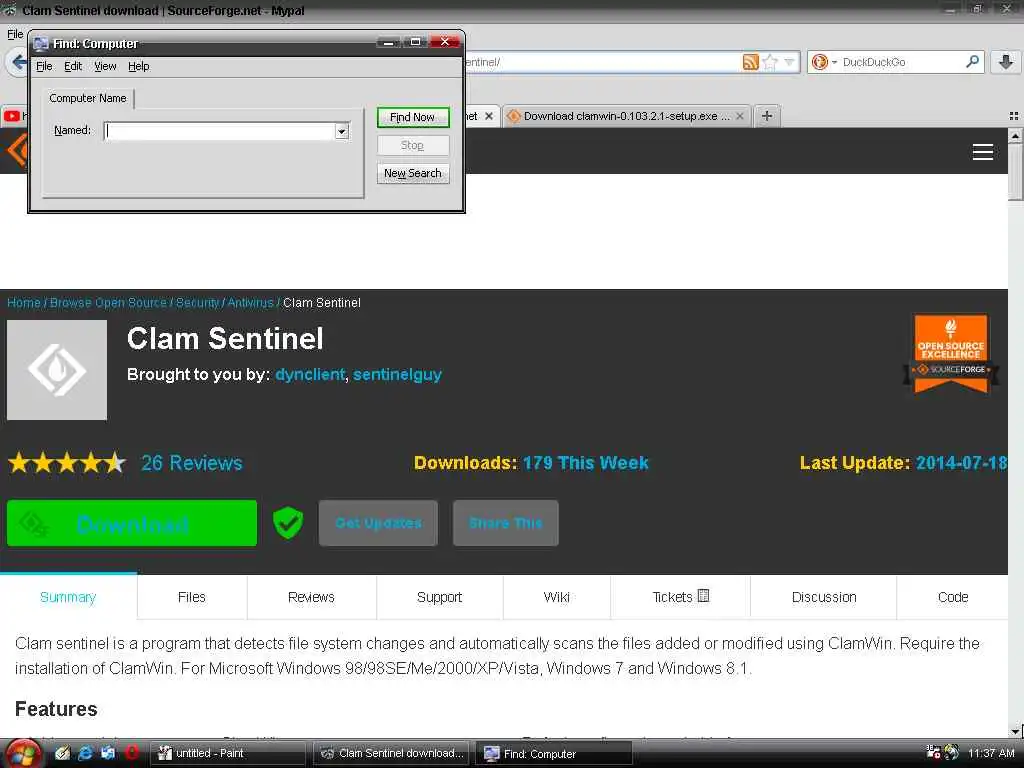Screen dimensions: 1024x768
Task: Open the Windows Start orb
Action: click(24, 754)
